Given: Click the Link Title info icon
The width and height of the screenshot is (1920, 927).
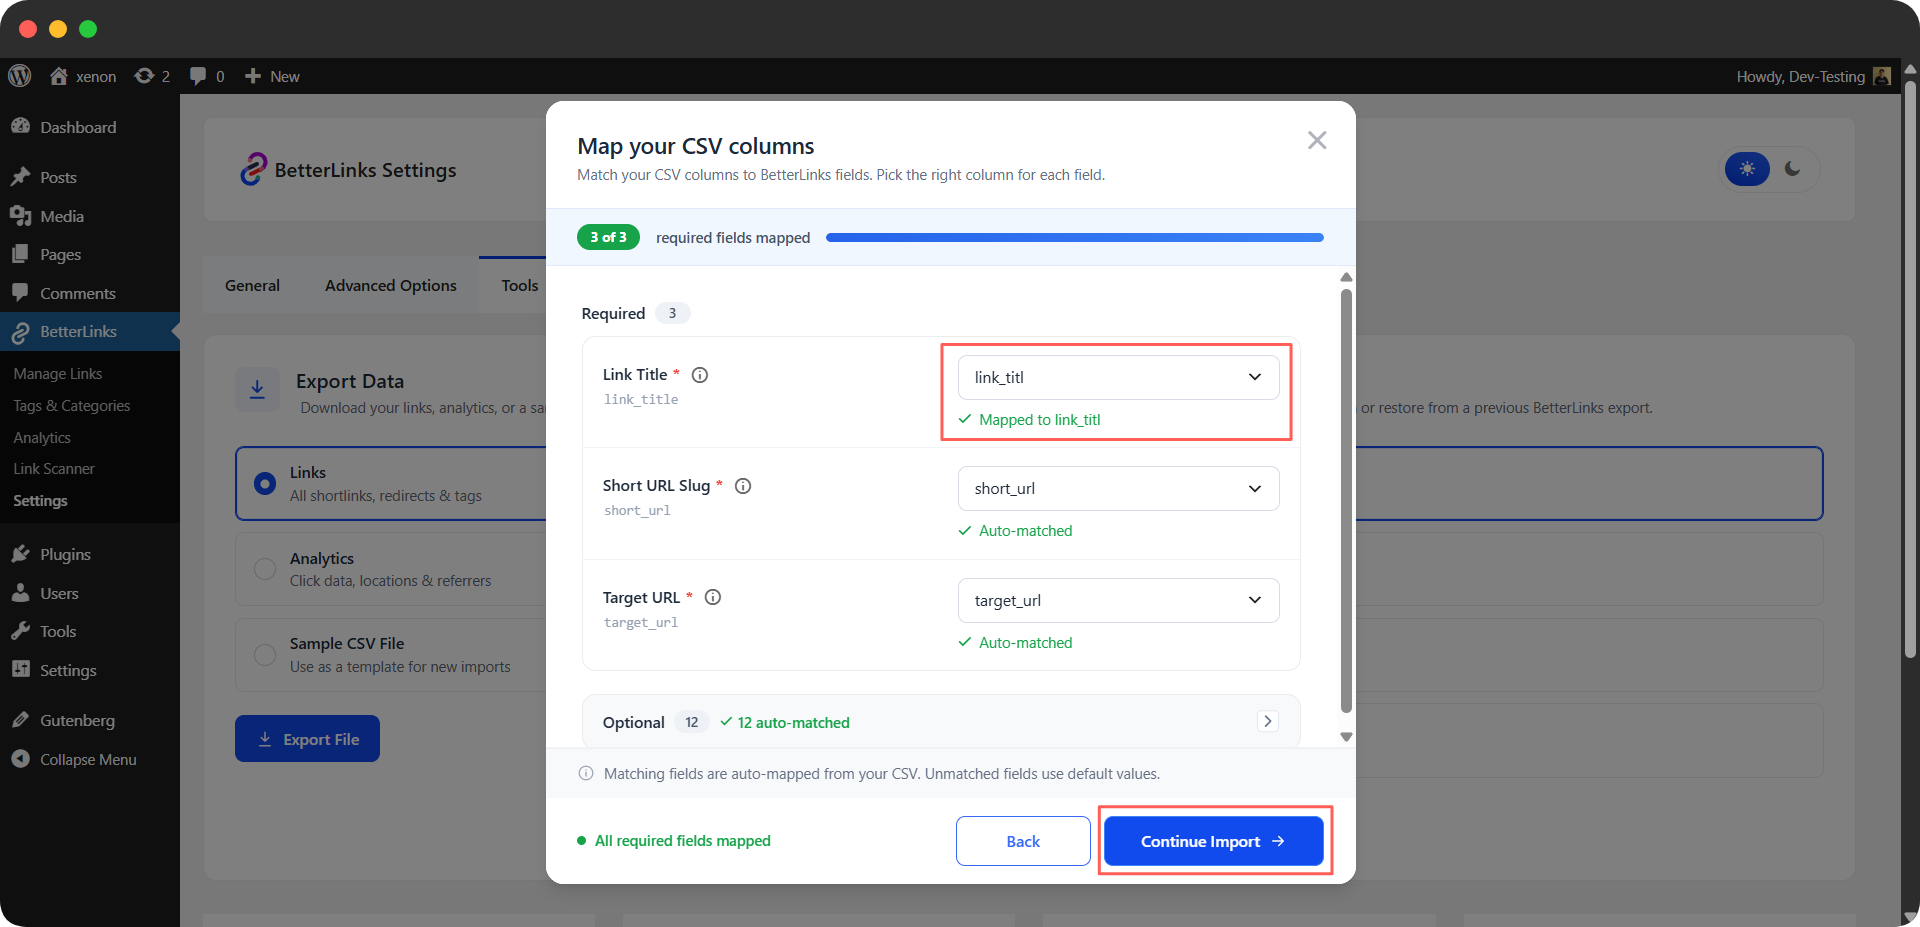Looking at the screenshot, I should (x=700, y=375).
